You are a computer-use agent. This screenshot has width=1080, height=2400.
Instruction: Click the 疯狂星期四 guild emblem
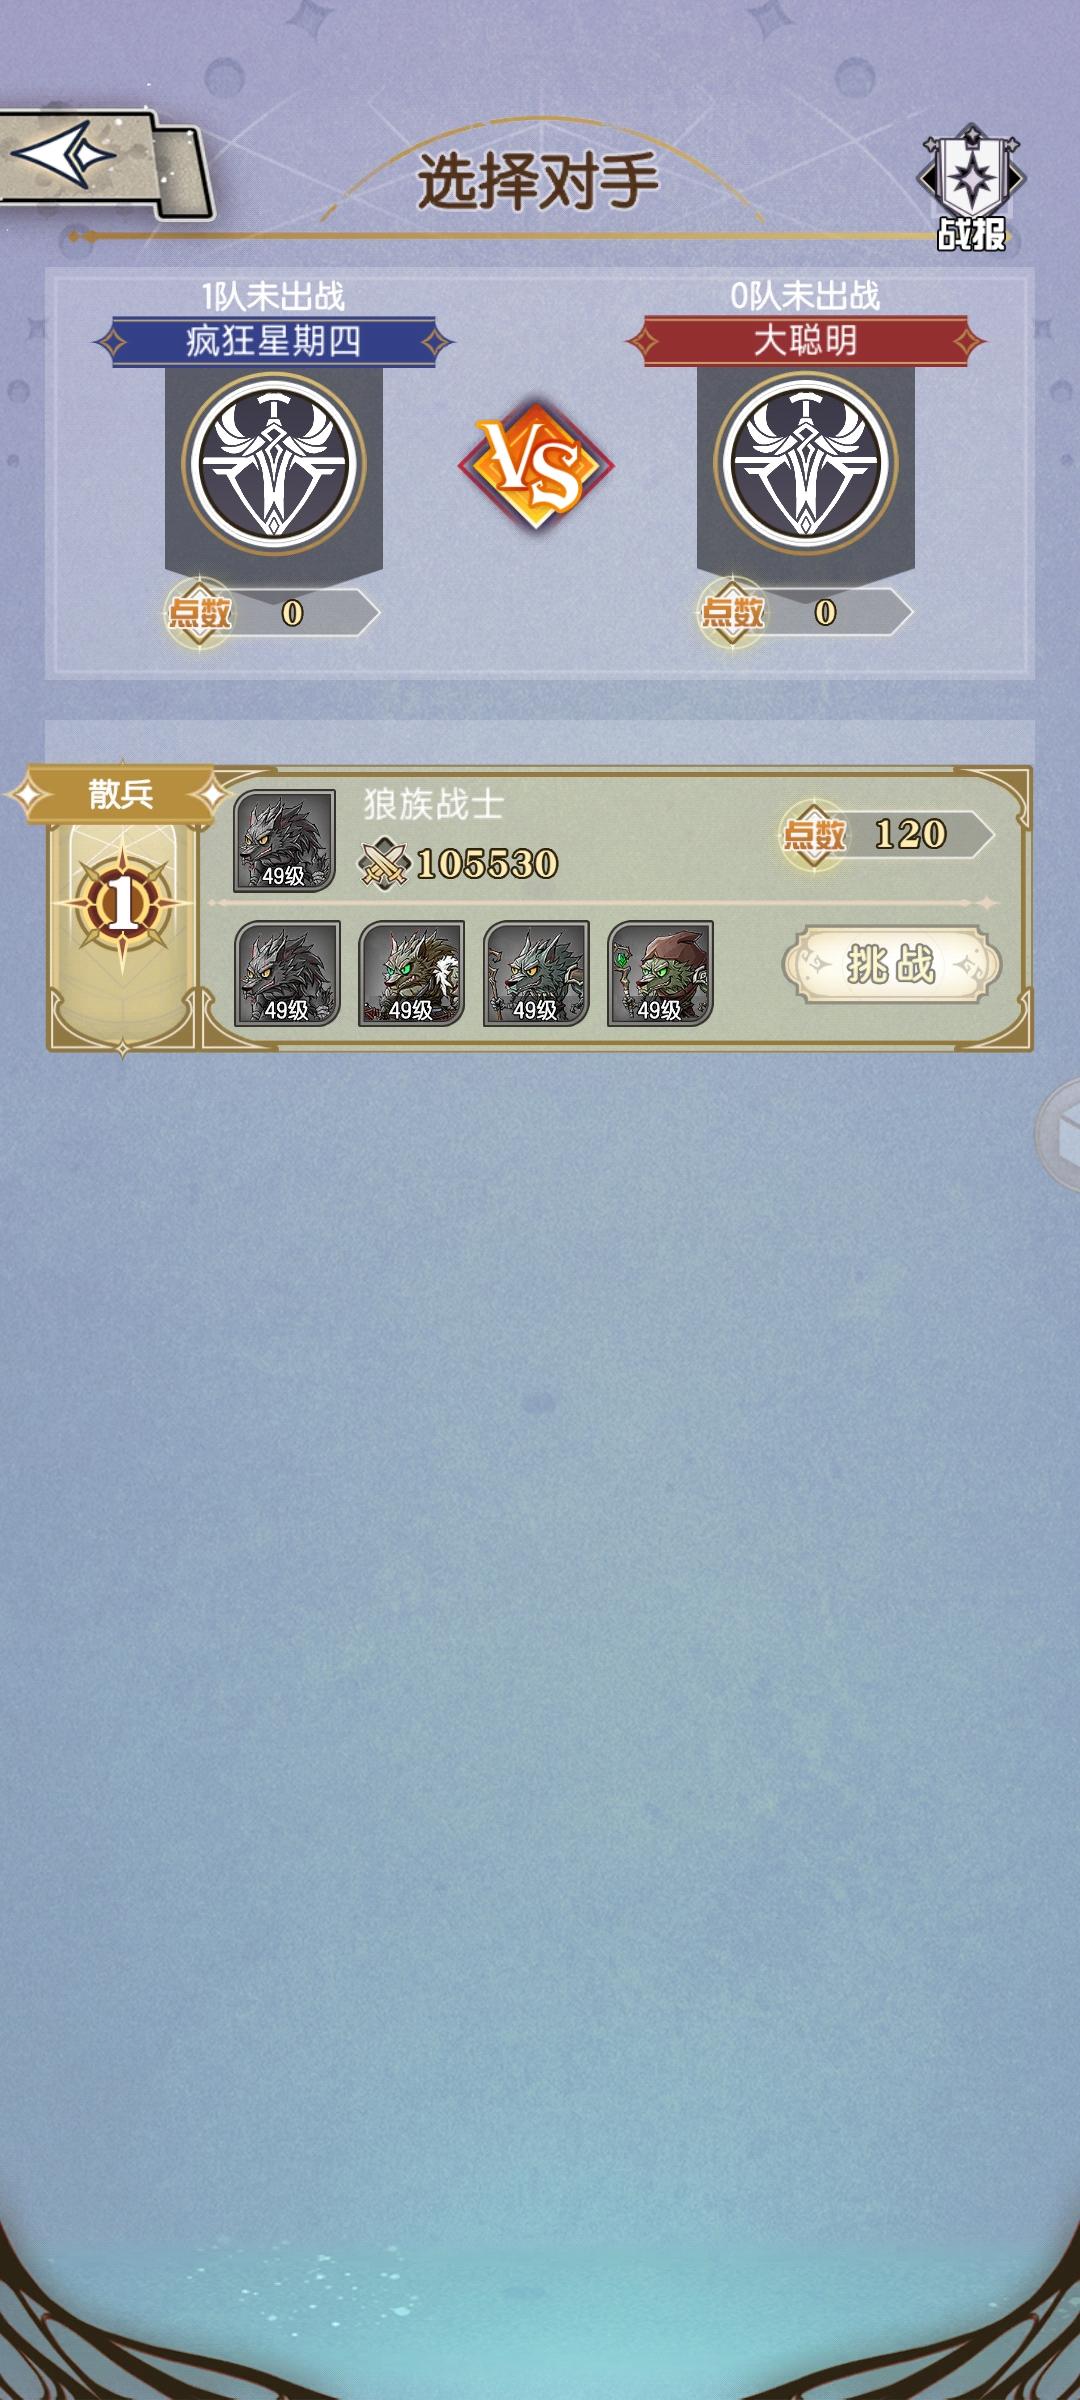coord(273,464)
